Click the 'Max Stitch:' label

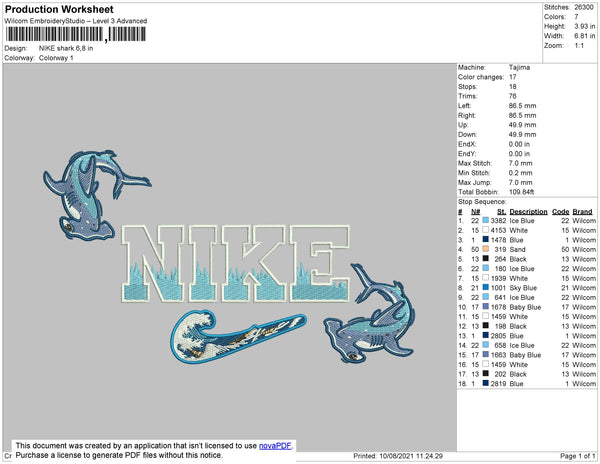[474, 163]
